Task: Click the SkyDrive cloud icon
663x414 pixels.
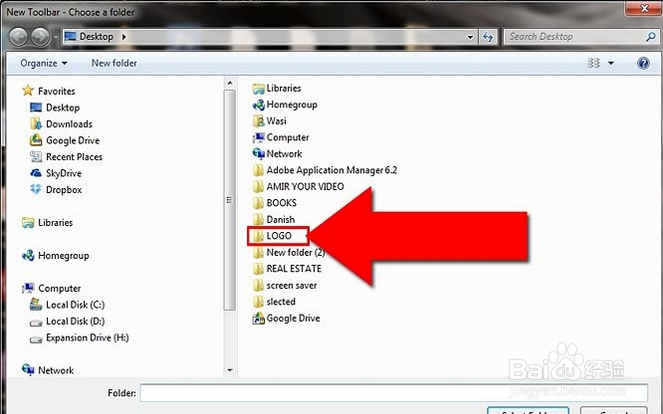Action: pos(36,173)
